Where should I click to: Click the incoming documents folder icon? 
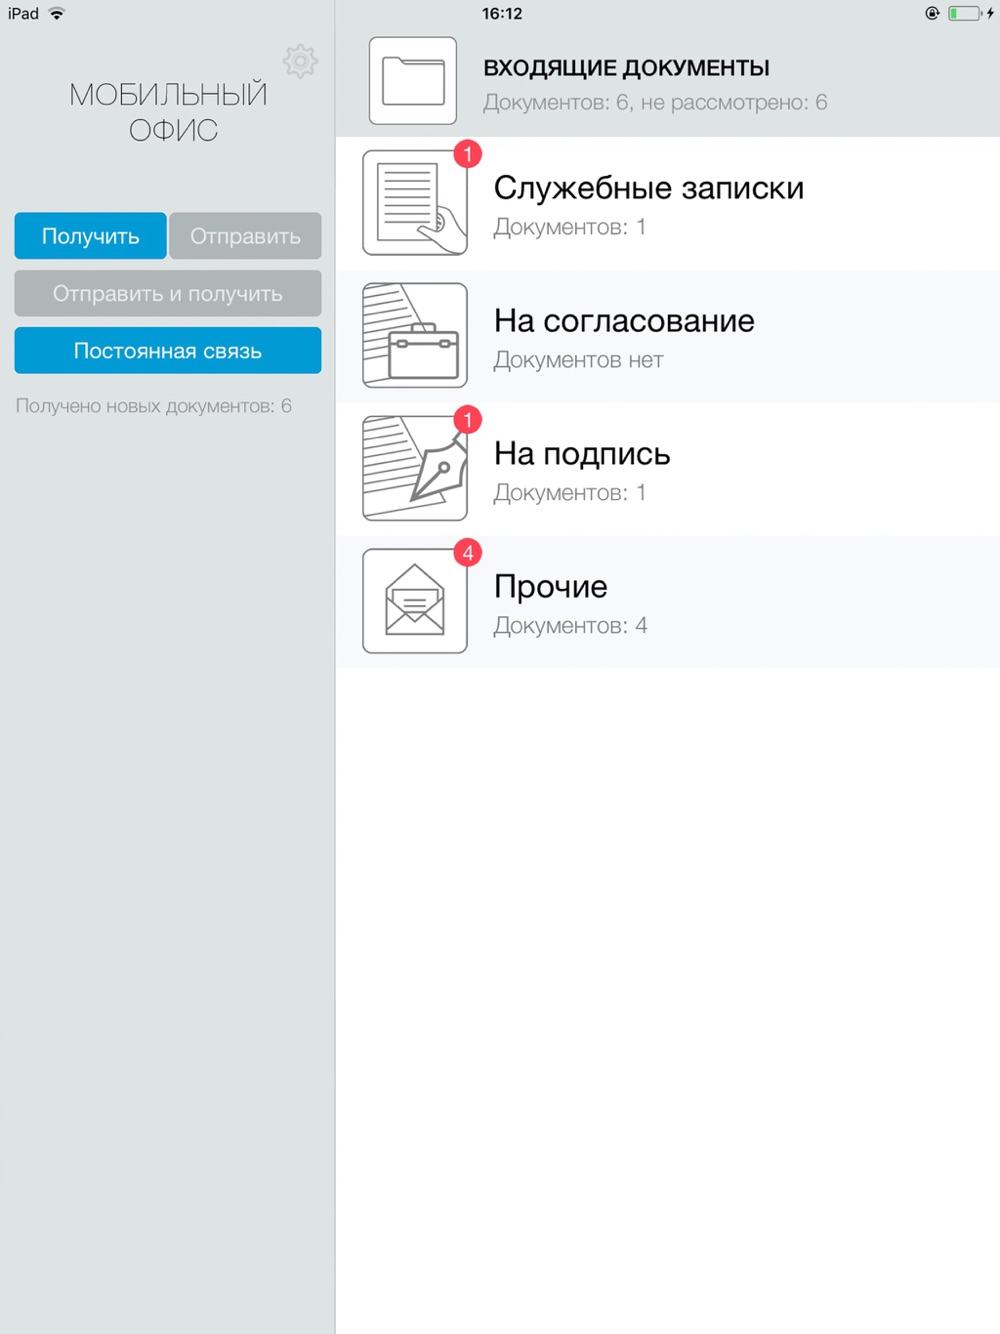413,81
